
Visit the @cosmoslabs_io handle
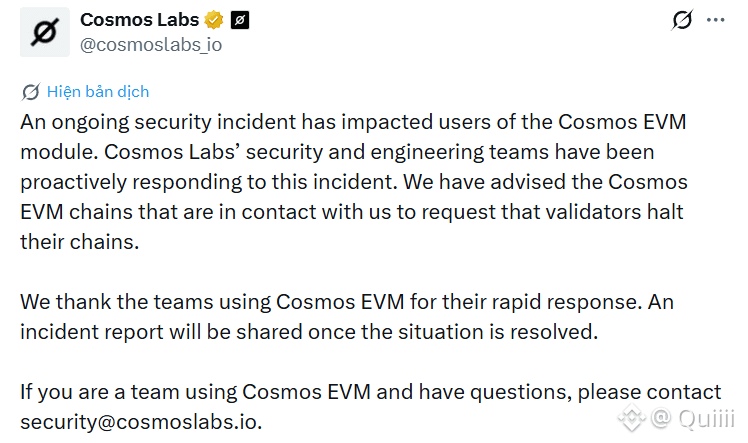point(151,45)
